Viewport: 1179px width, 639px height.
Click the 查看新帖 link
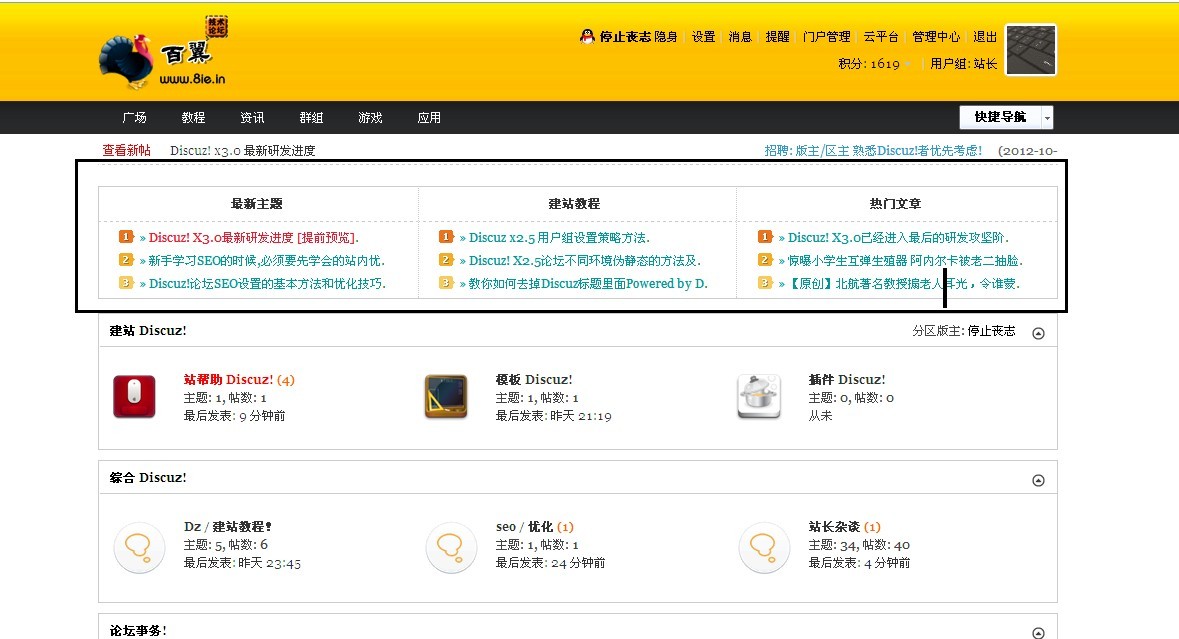click(126, 150)
